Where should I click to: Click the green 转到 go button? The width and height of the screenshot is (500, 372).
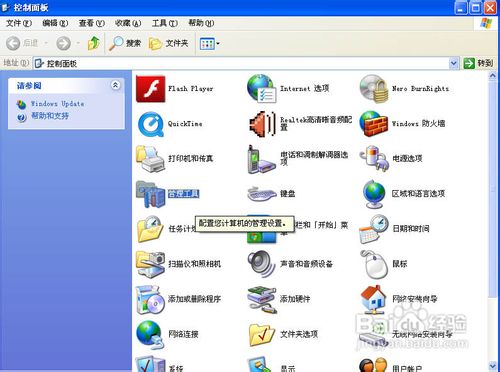tap(478, 63)
